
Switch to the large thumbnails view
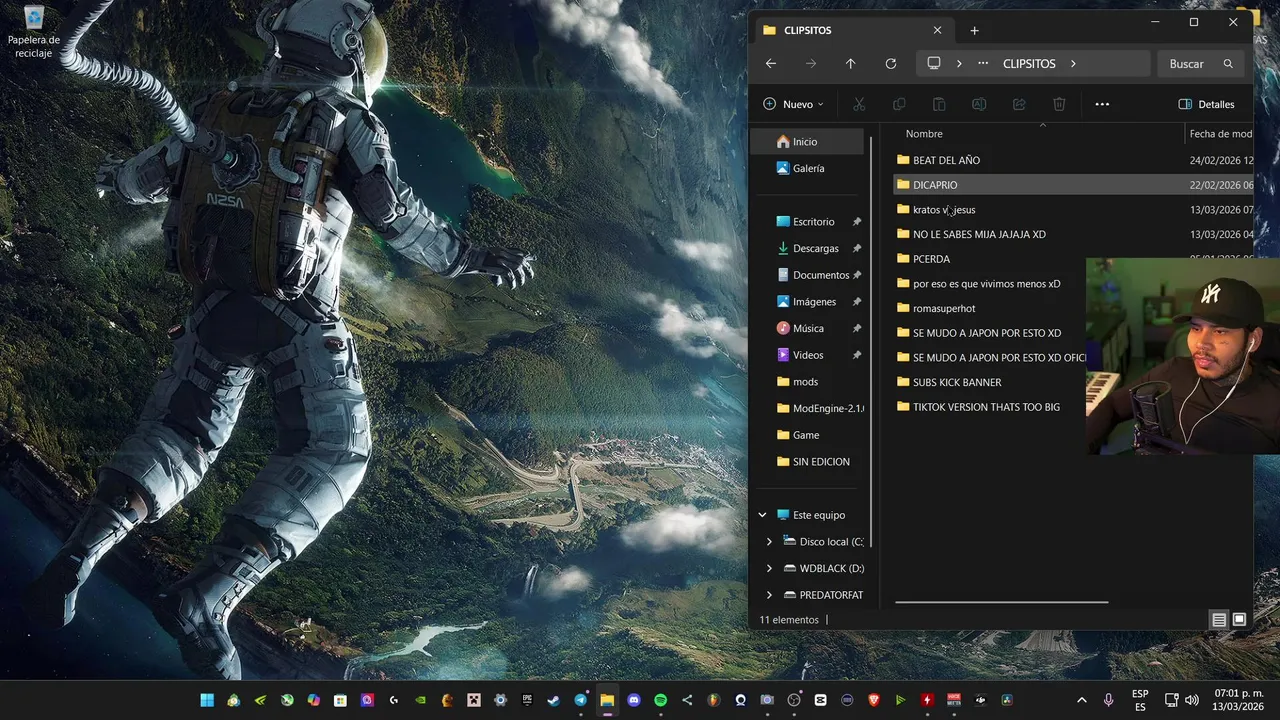pos(1239,620)
